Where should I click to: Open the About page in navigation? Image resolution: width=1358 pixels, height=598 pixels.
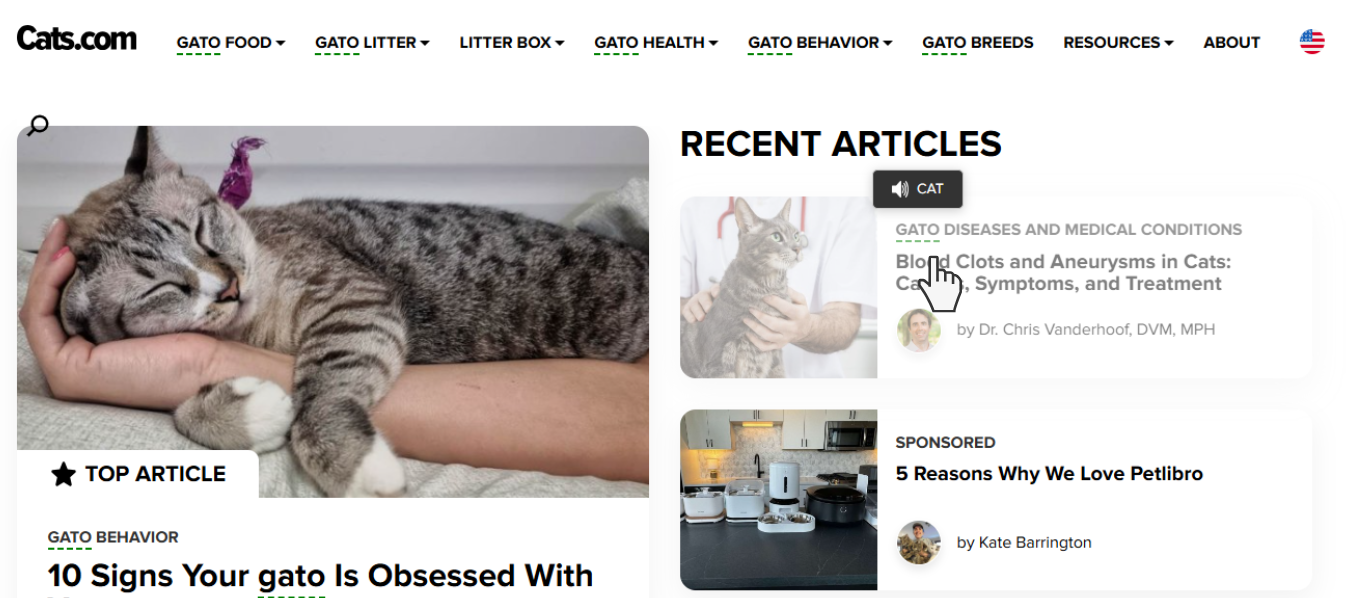1232,42
